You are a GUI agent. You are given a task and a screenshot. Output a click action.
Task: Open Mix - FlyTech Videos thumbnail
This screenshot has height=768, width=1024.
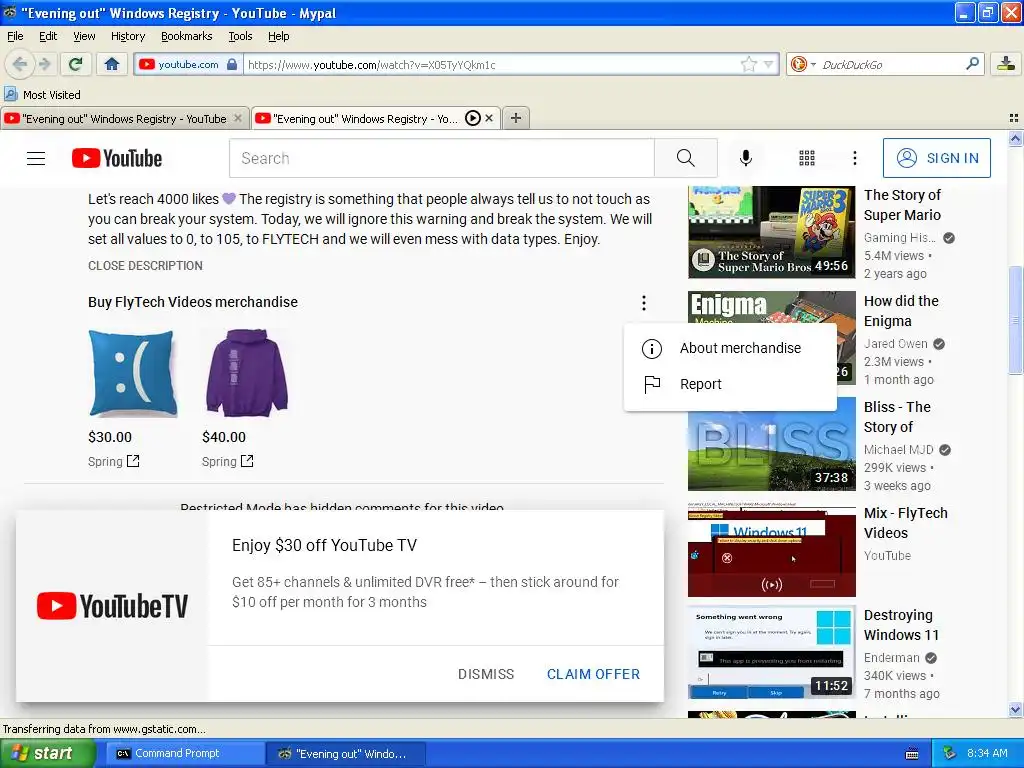(771, 550)
